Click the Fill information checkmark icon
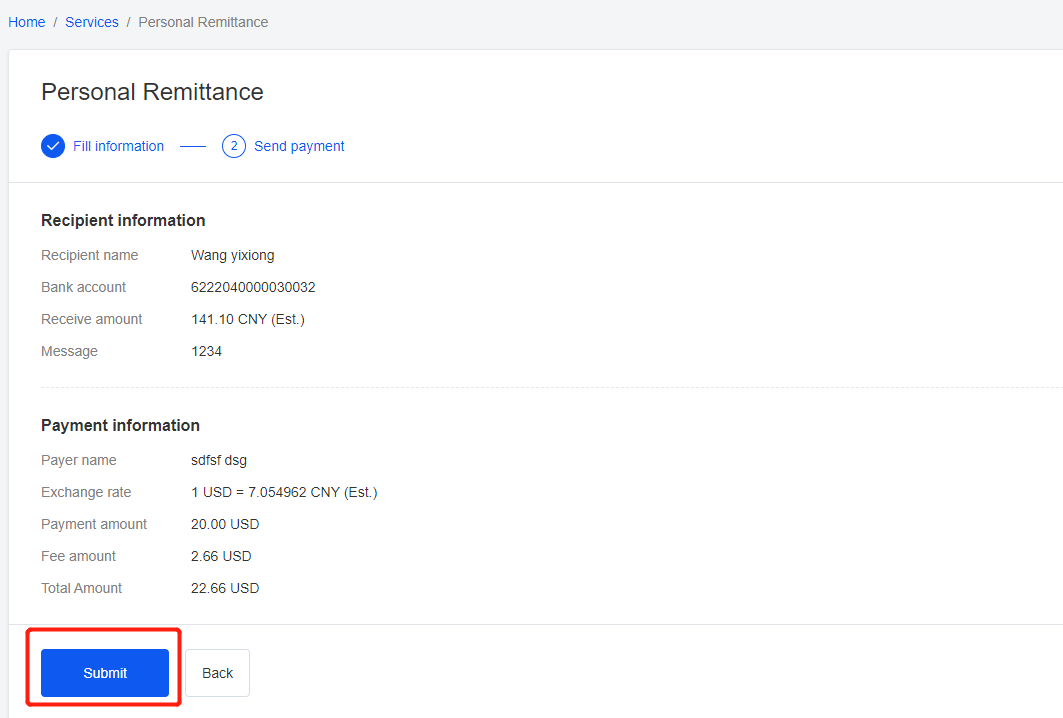 point(53,146)
